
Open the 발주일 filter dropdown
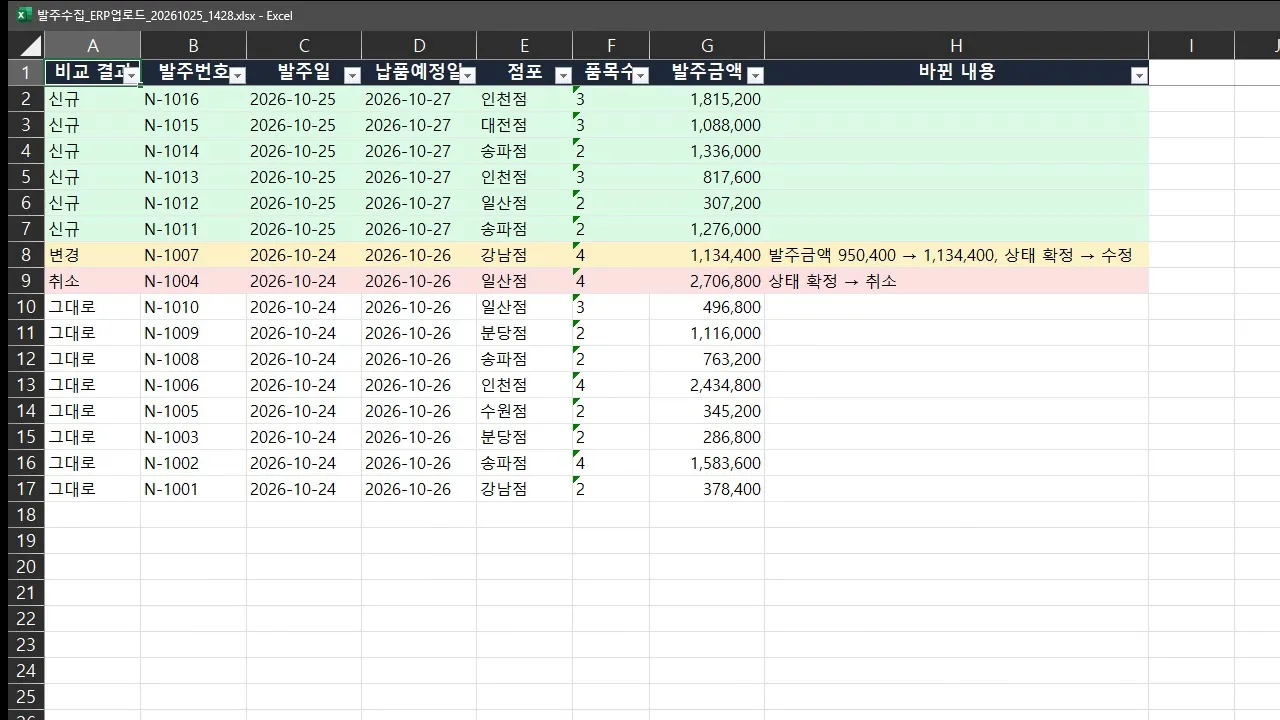pyautogui.click(x=352, y=75)
